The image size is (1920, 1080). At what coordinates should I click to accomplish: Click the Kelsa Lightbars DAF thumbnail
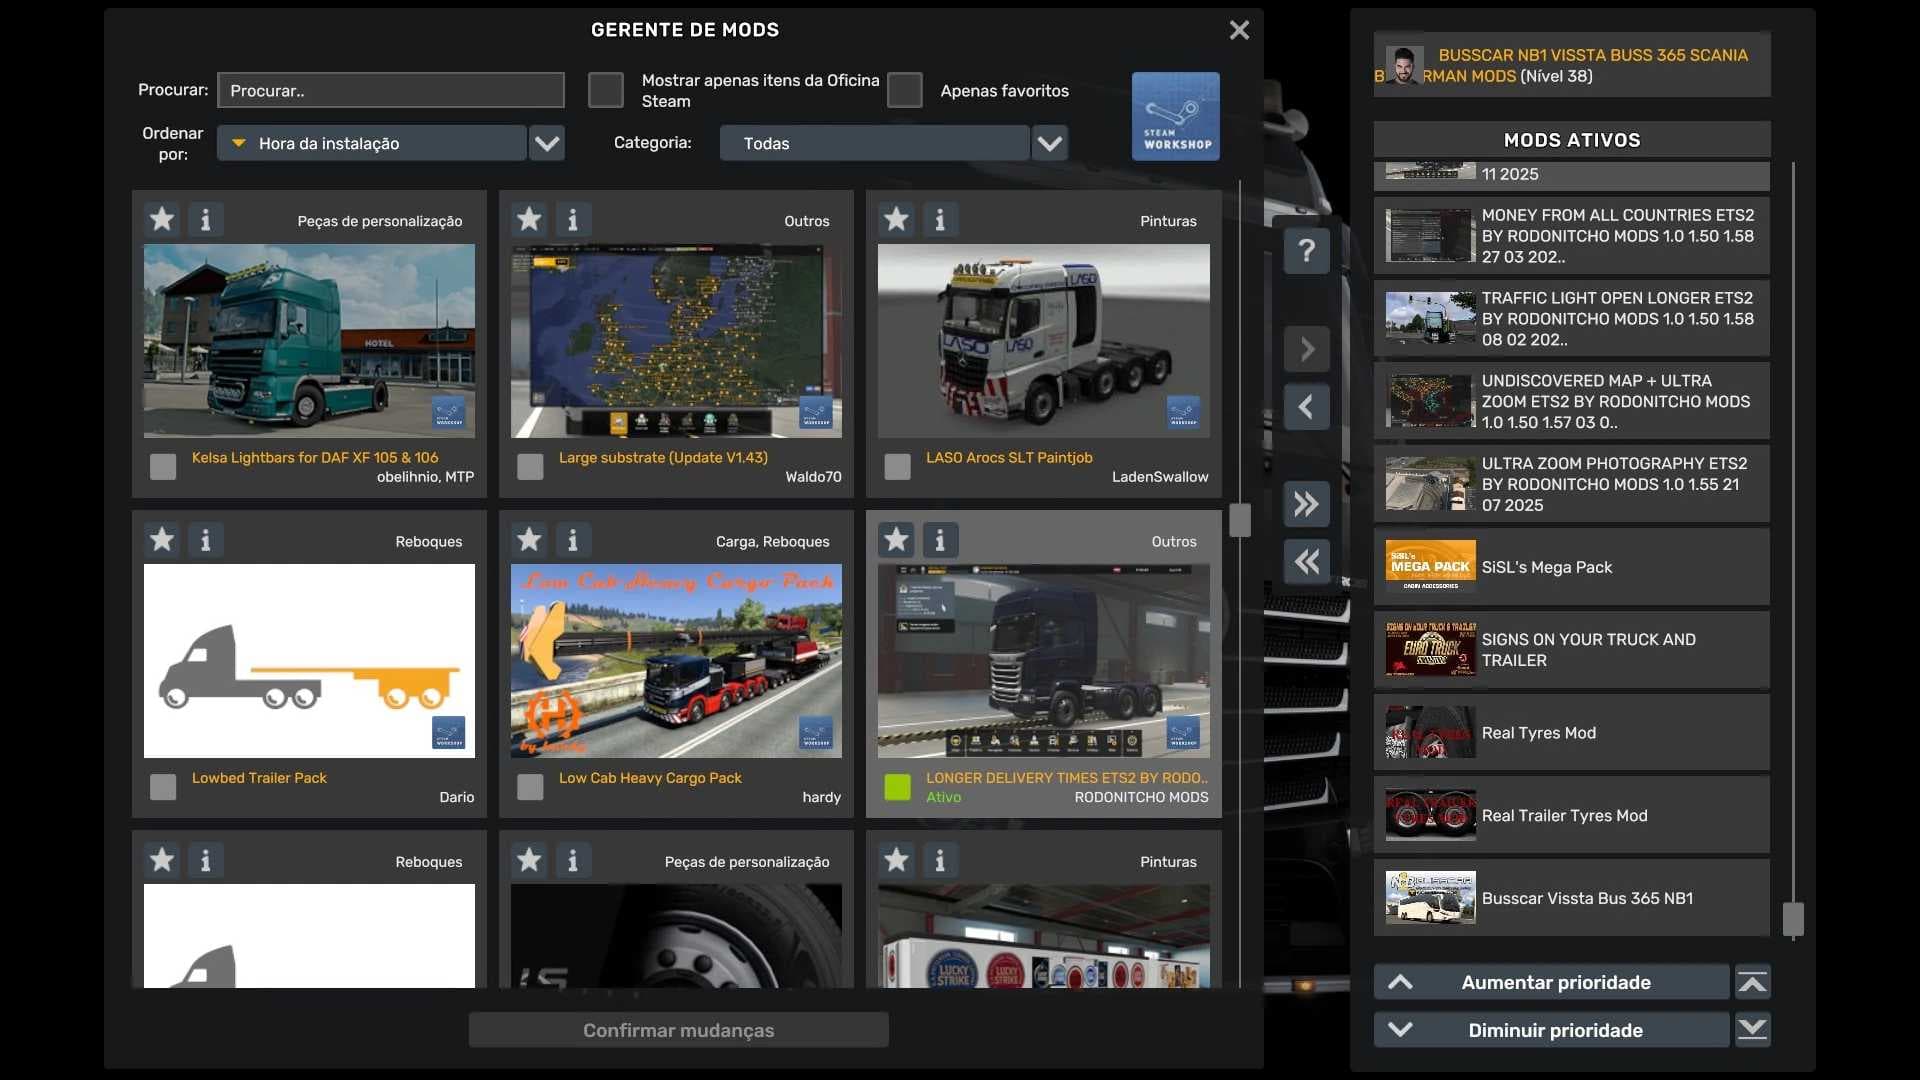(x=309, y=341)
